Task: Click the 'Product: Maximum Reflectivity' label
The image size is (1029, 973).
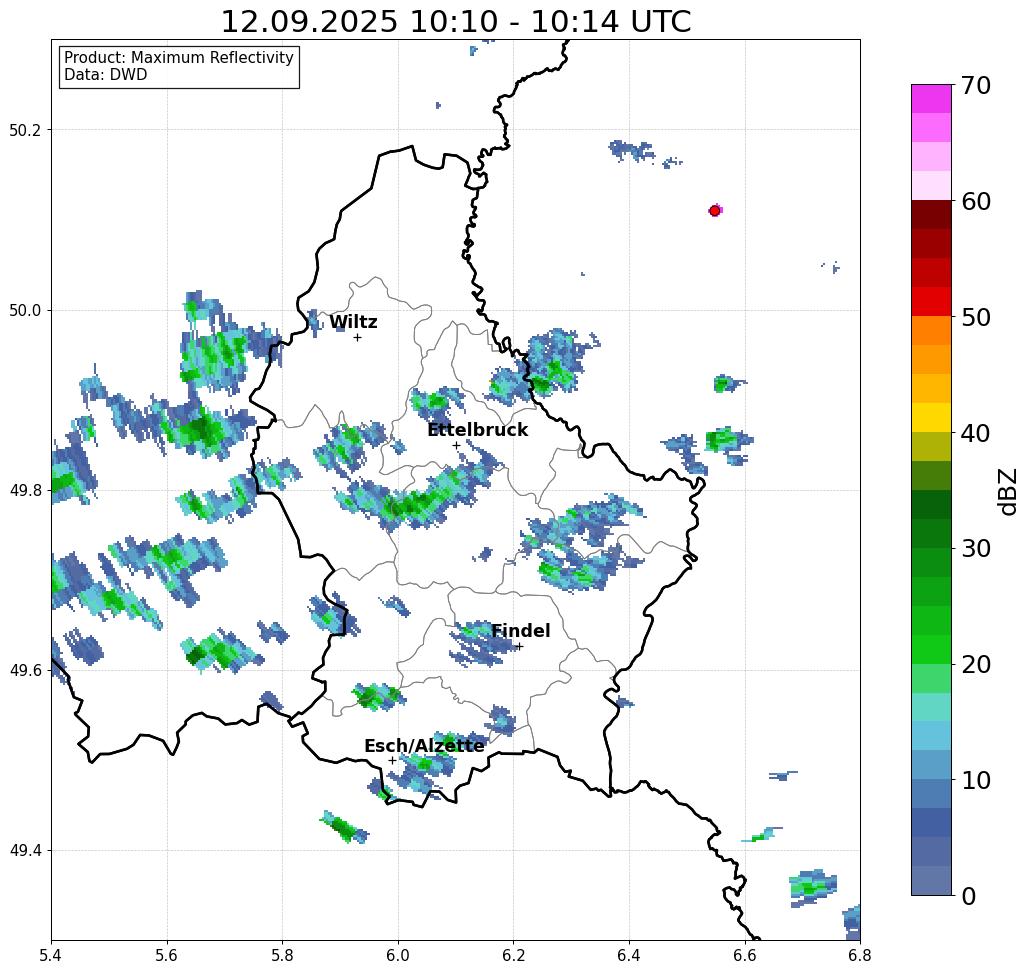Action: pos(178,58)
